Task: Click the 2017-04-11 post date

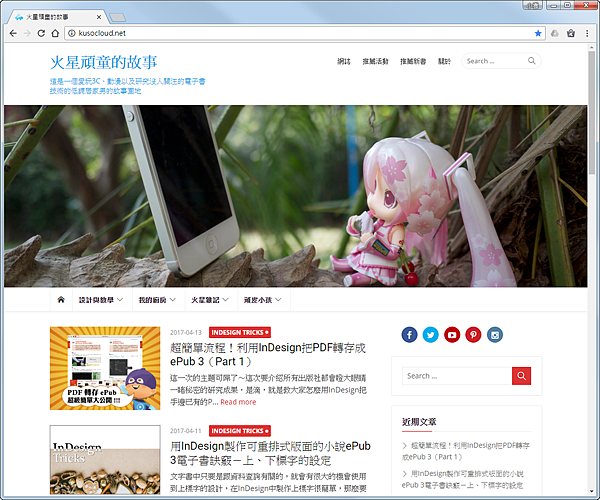Action: pyautogui.click(x=186, y=431)
